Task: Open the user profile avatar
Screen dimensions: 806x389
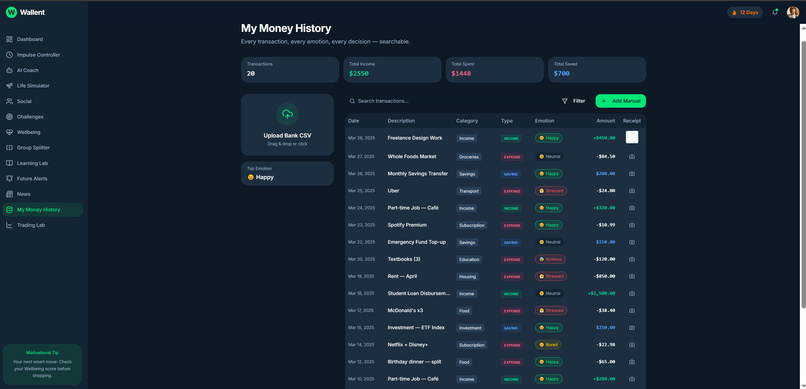Action: coord(793,12)
